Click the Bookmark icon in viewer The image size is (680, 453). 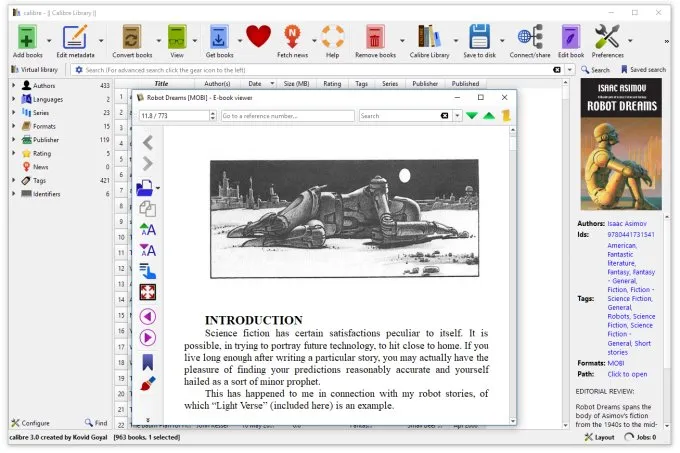tap(147, 362)
